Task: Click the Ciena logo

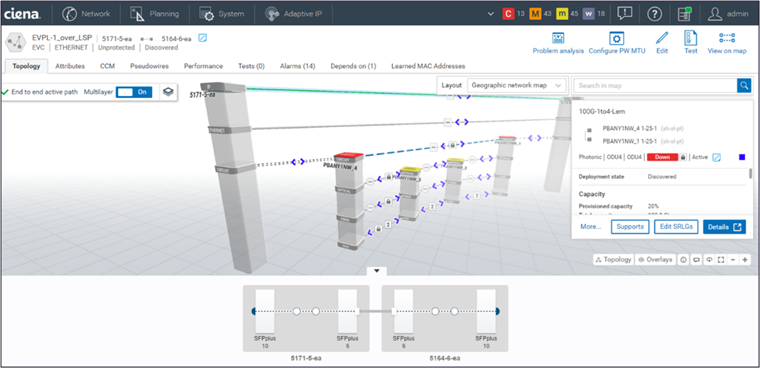Action: pyautogui.click(x=22, y=15)
